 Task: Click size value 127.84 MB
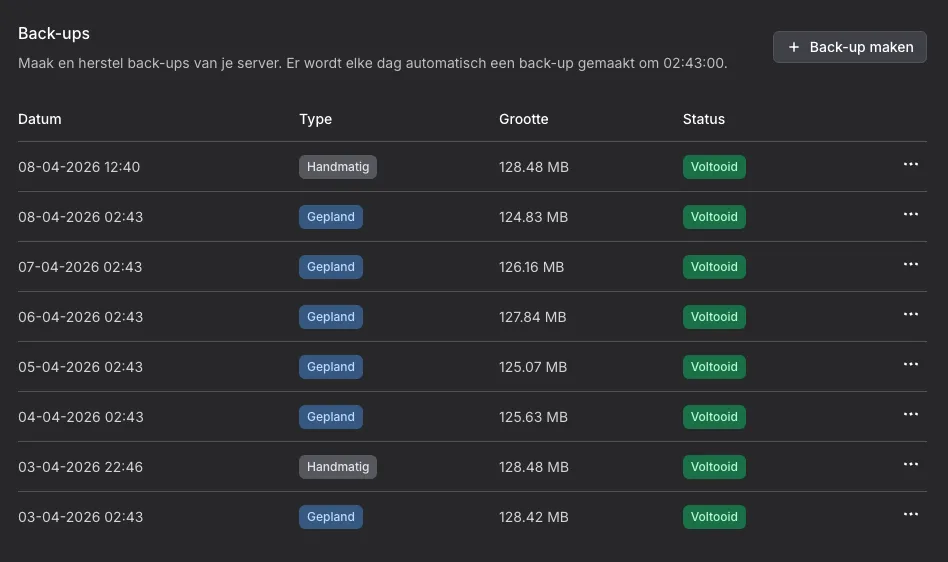[x=533, y=317]
